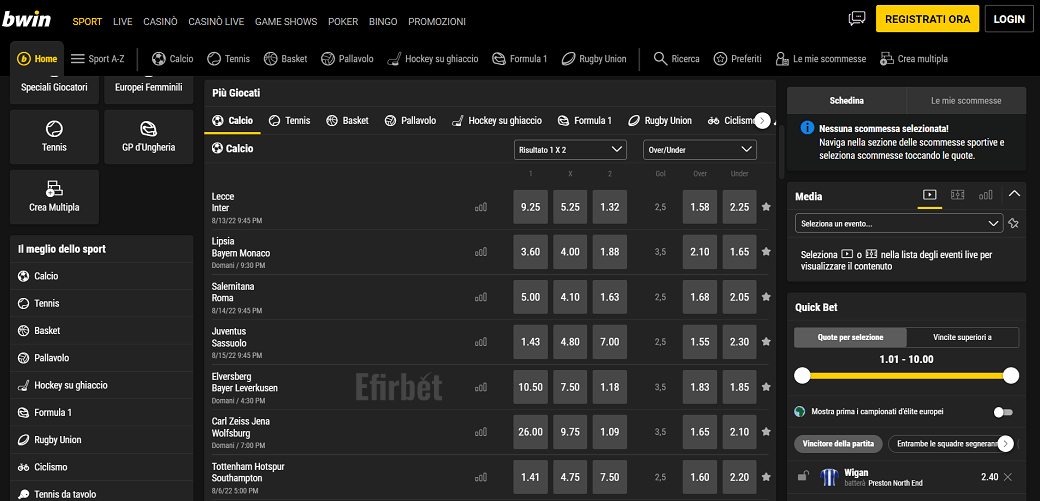Viewport: 1040px width, 501px height.
Task: Click REGISTRATI ORA button
Action: click(x=927, y=19)
